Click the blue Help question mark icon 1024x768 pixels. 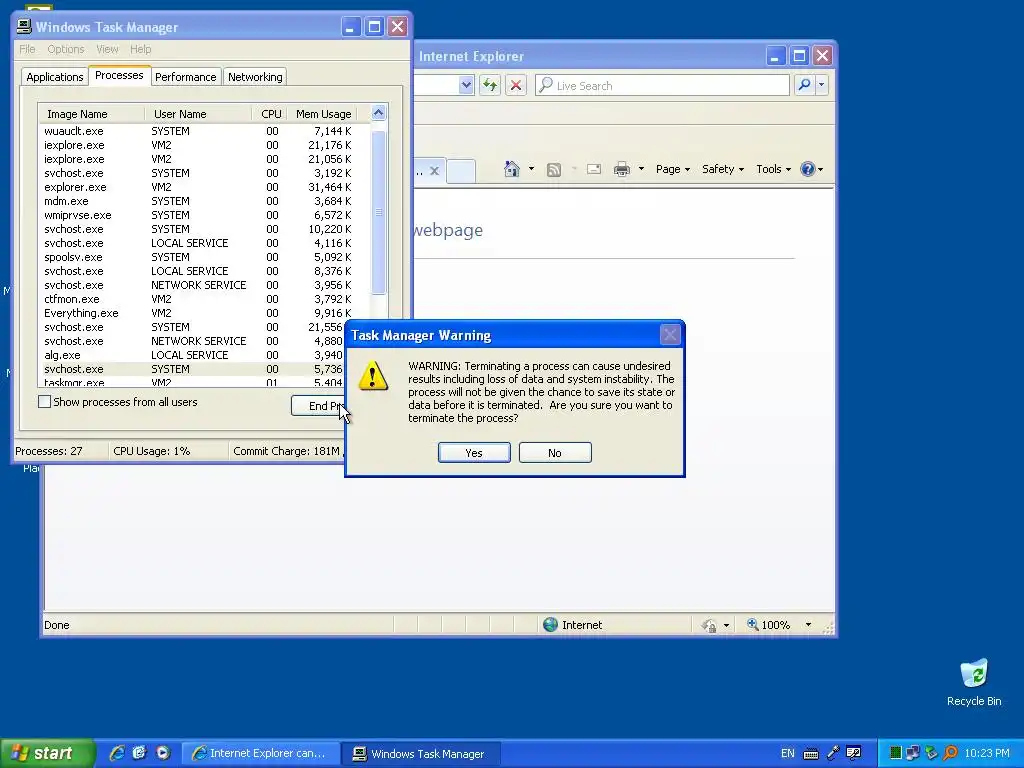click(808, 169)
